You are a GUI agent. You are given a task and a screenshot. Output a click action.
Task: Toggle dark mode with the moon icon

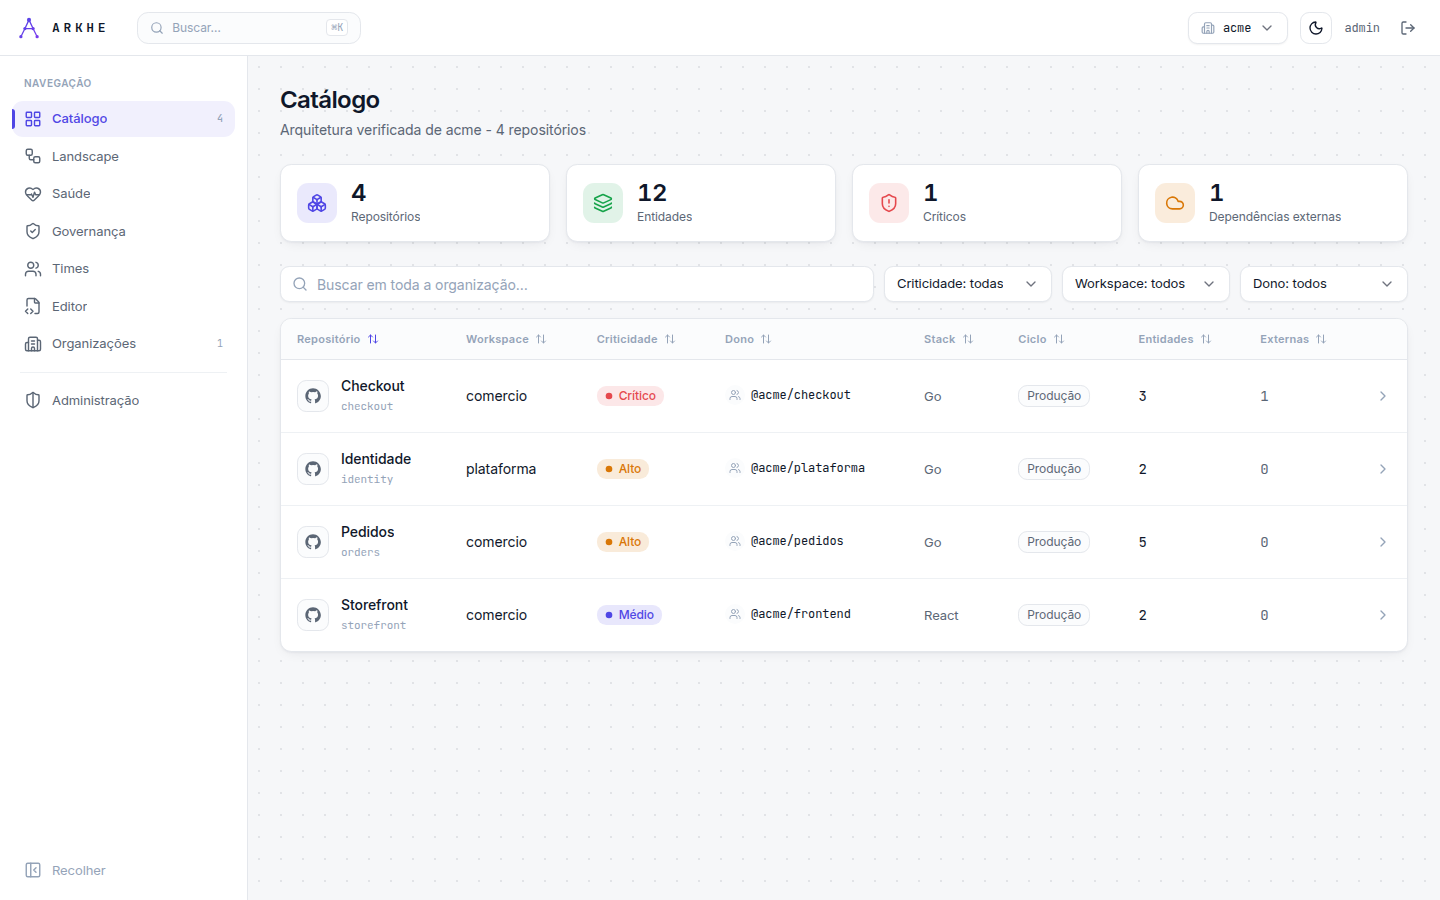click(x=1316, y=28)
